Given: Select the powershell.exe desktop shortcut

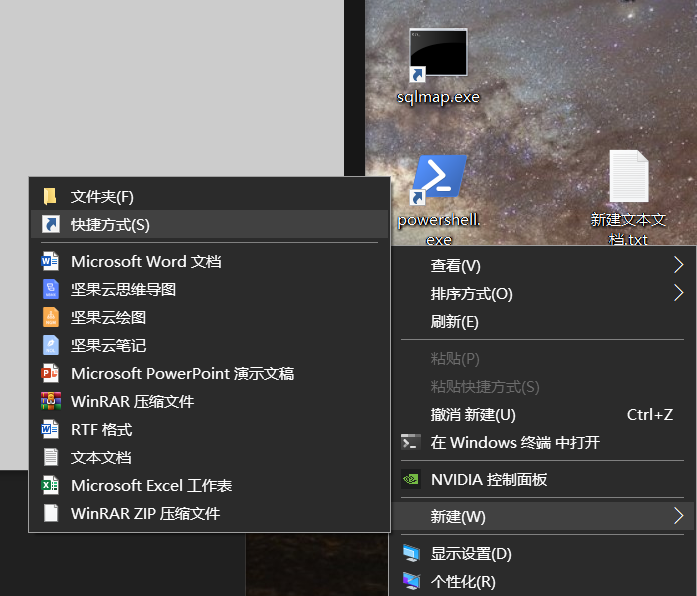Looking at the screenshot, I should pos(438,180).
